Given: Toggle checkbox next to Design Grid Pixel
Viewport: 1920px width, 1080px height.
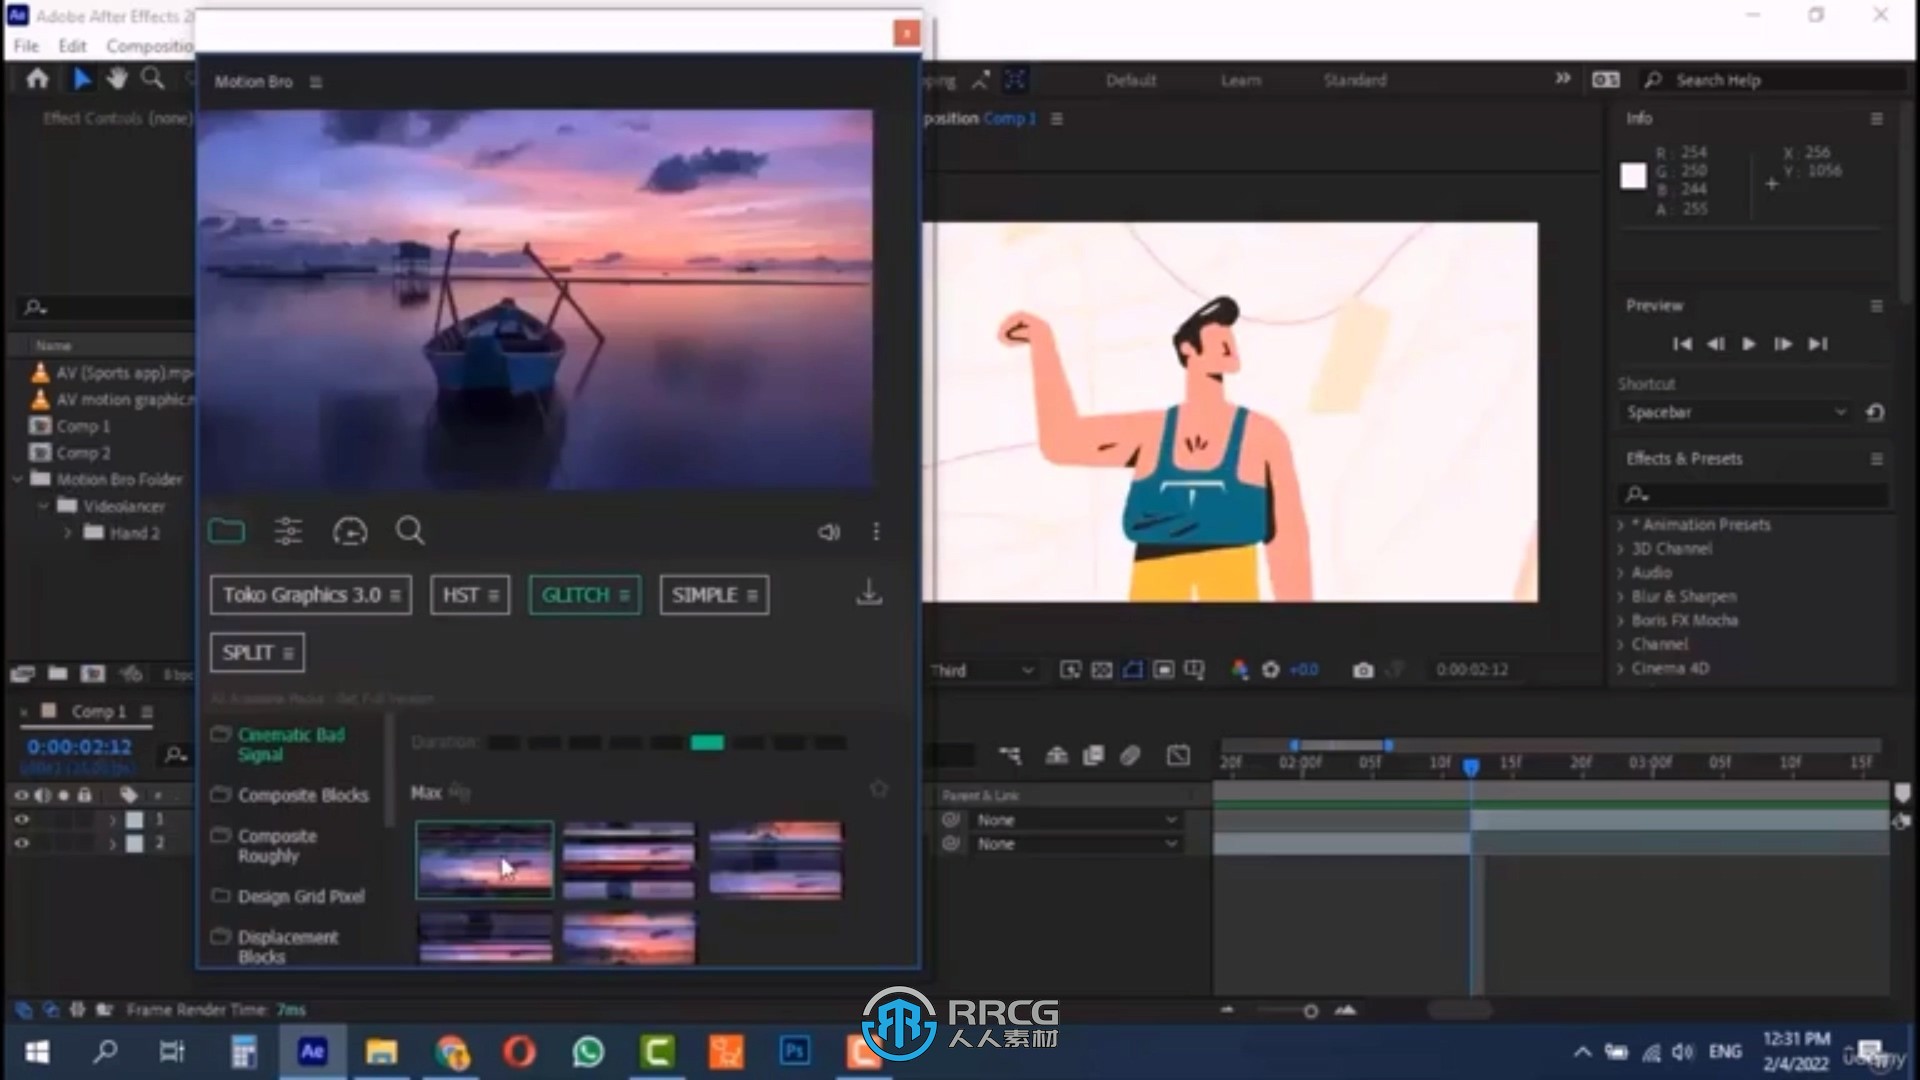Looking at the screenshot, I should click(x=220, y=897).
